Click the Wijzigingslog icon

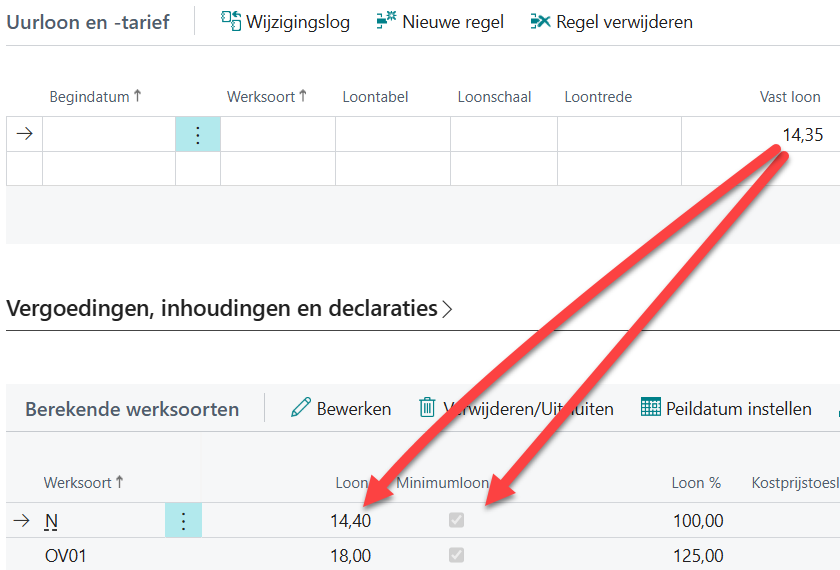[x=231, y=21]
